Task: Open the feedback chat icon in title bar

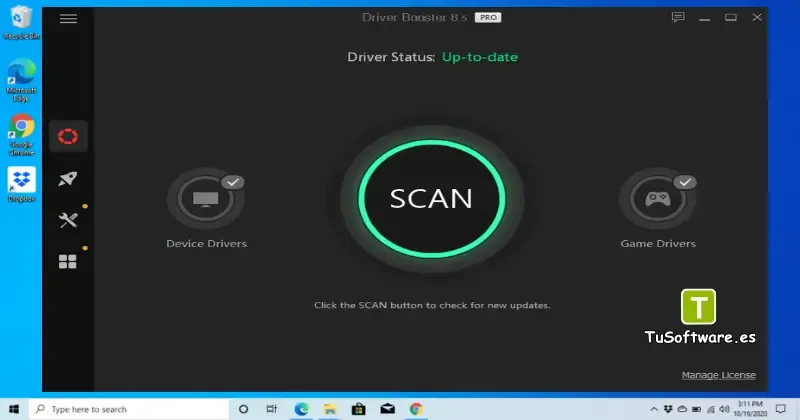Action: tap(678, 17)
